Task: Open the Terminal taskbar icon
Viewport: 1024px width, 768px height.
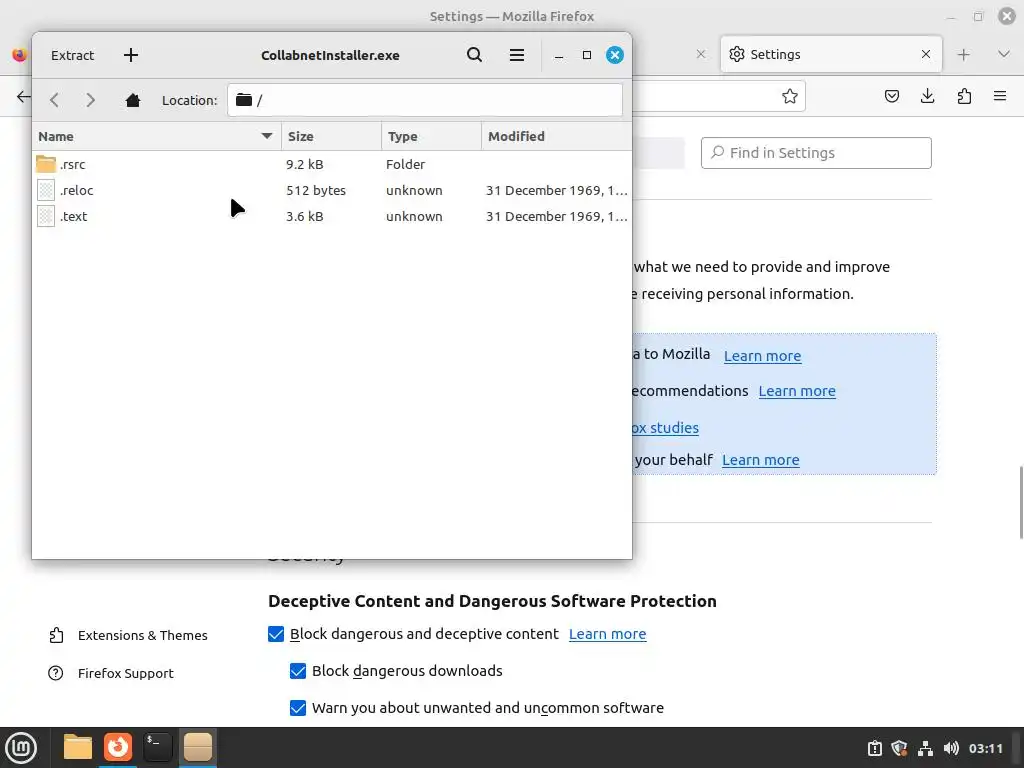Action: [x=157, y=747]
